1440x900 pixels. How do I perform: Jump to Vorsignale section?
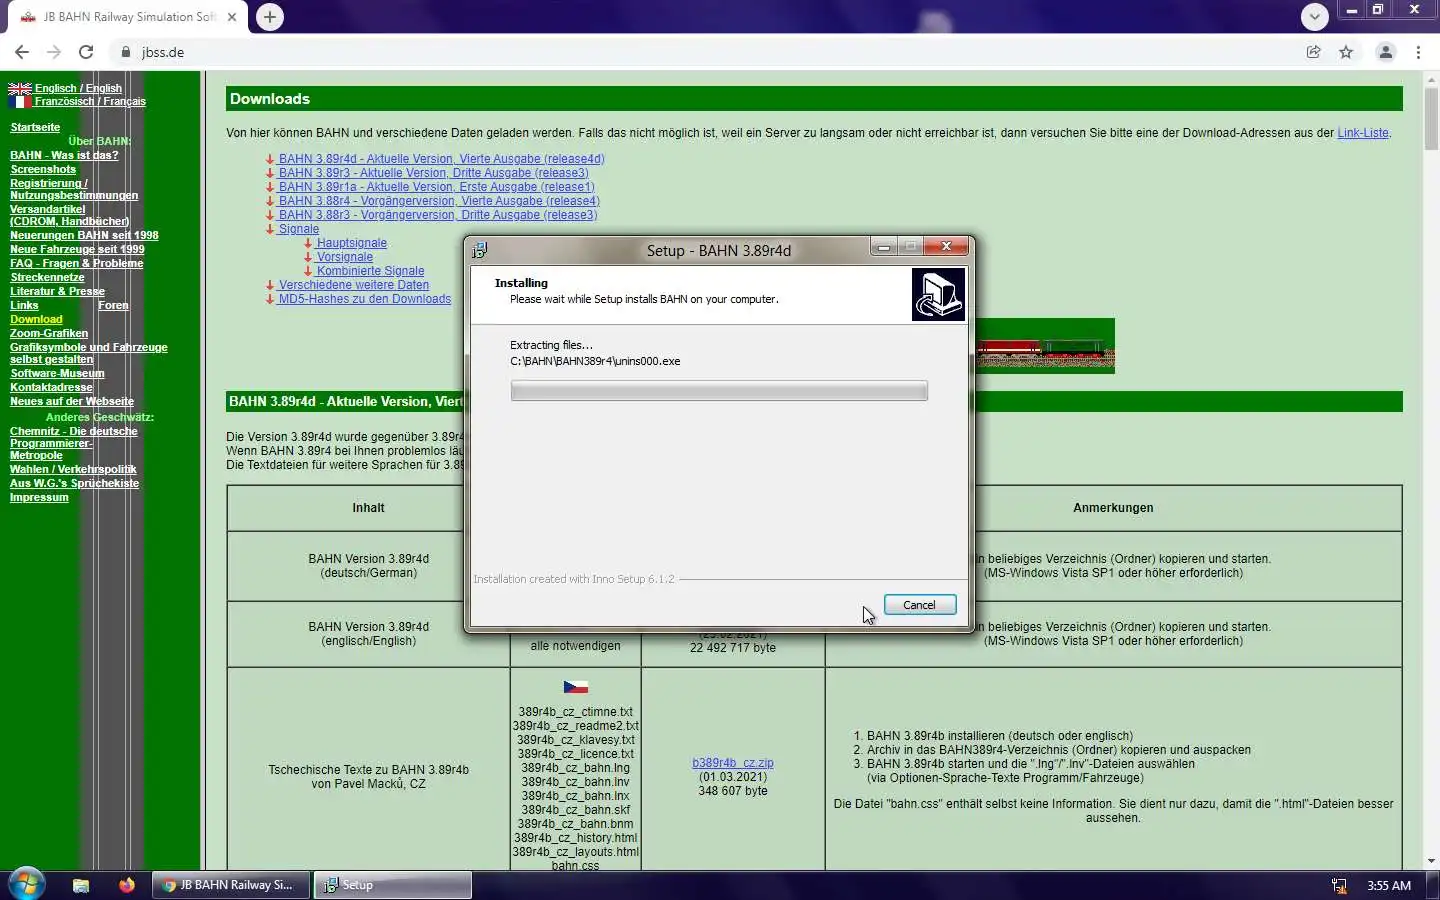coord(344,257)
